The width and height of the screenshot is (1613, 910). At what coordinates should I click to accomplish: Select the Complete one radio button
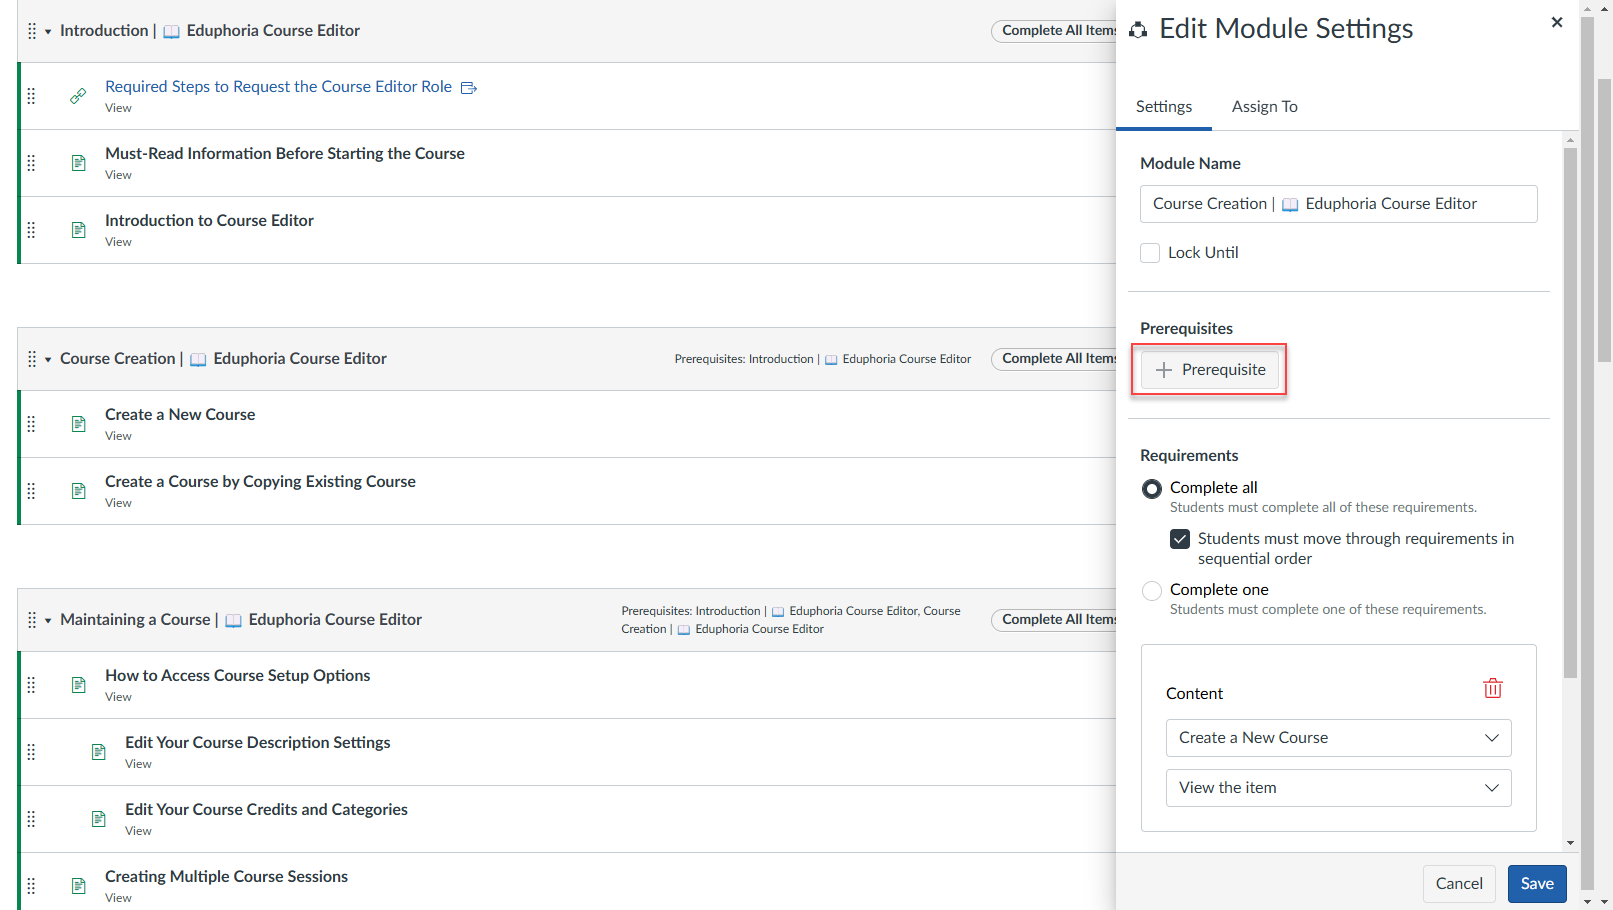(x=1151, y=590)
